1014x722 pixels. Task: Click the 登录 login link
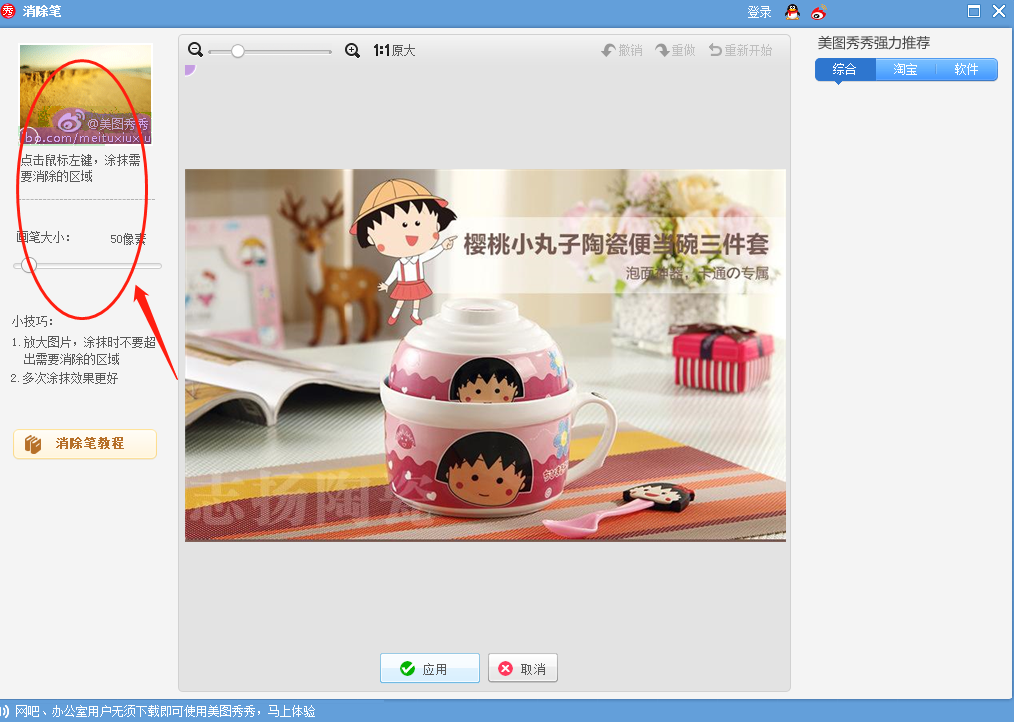[759, 12]
